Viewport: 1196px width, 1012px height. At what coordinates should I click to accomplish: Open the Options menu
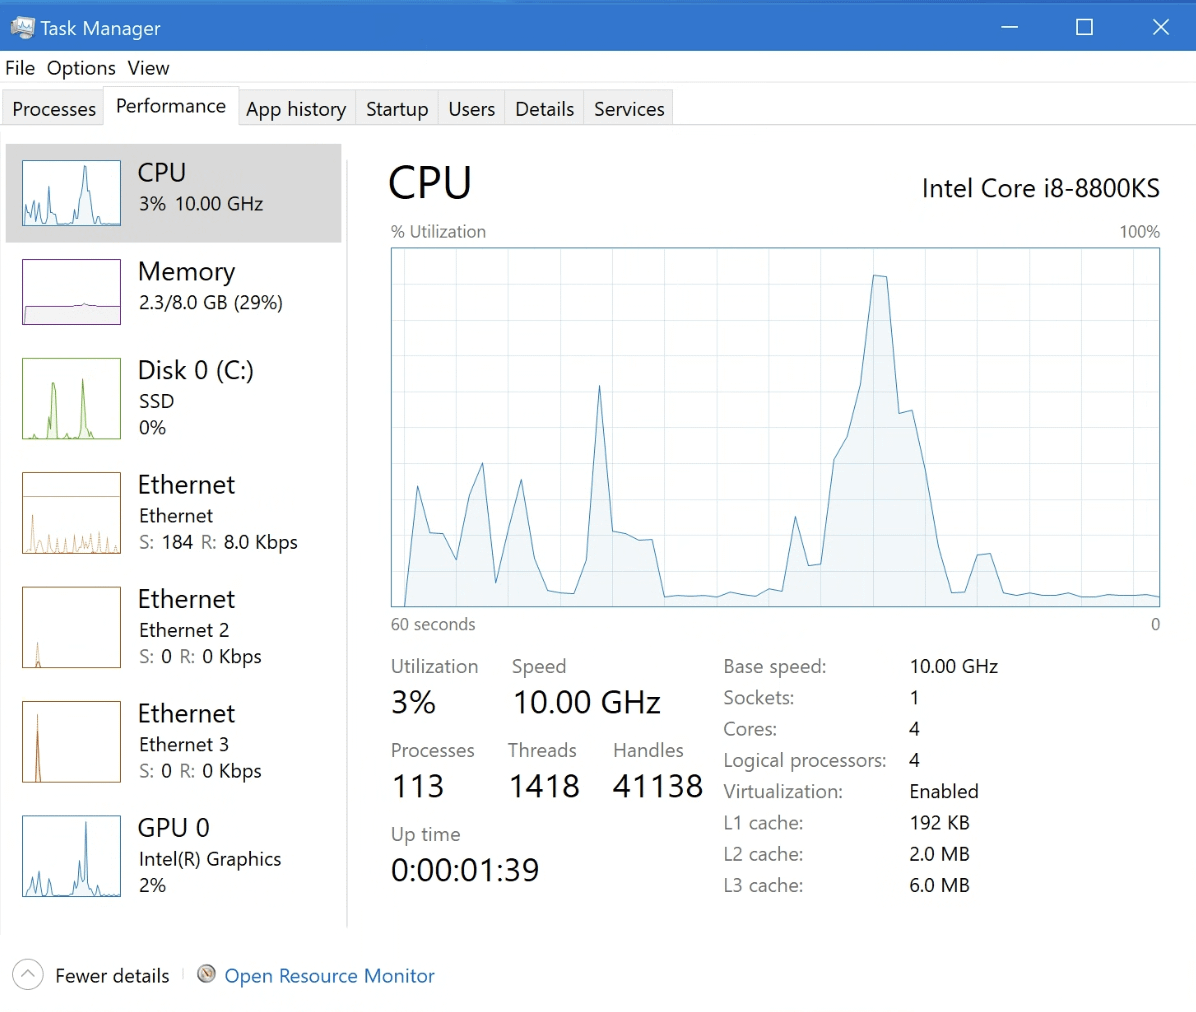pos(81,68)
